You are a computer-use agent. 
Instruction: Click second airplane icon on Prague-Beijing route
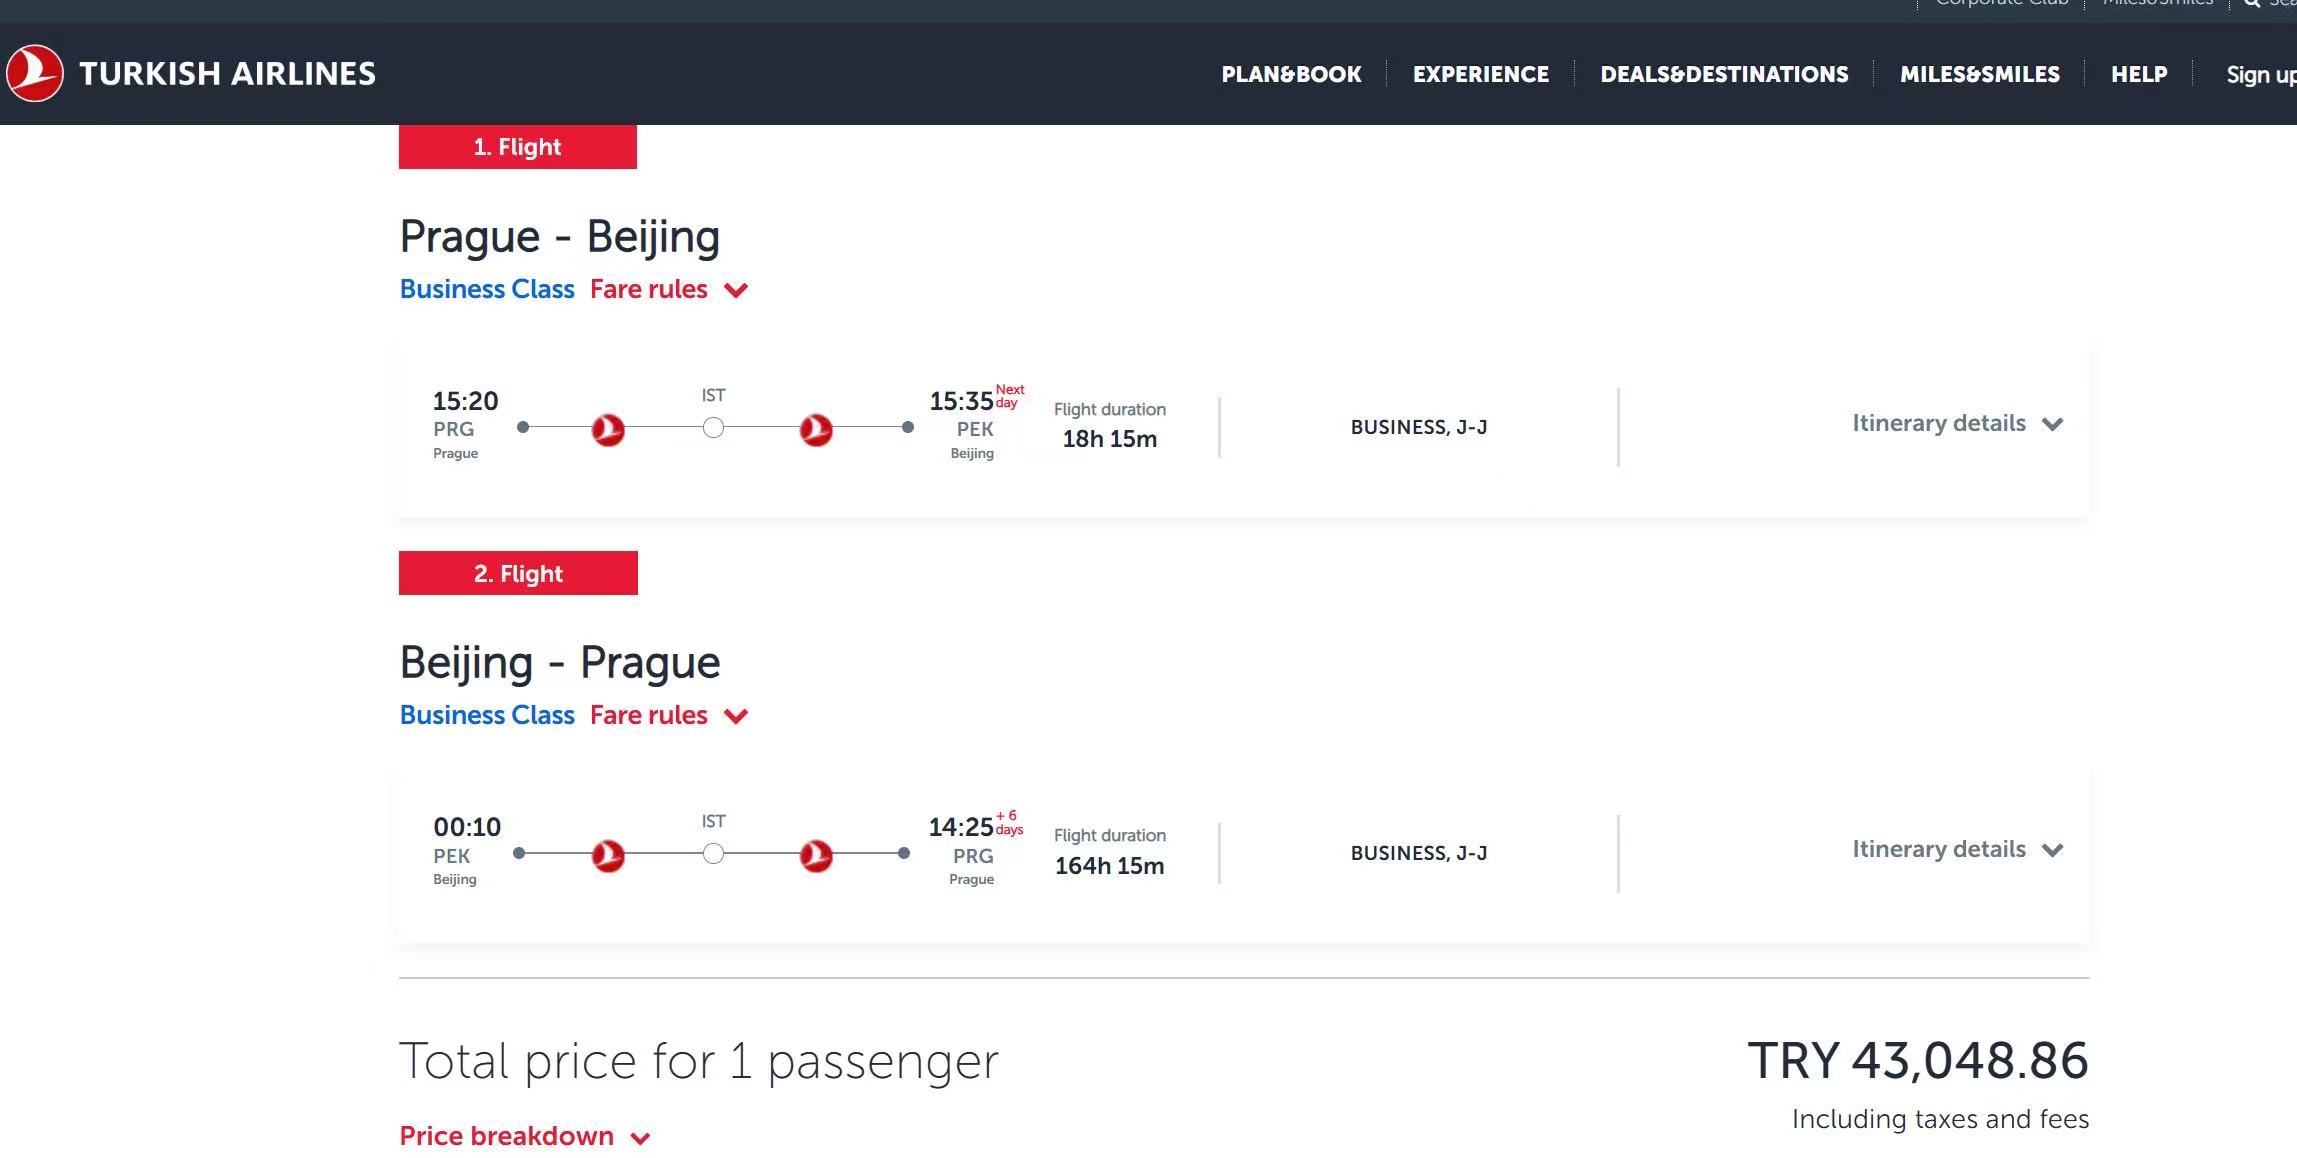tap(816, 430)
